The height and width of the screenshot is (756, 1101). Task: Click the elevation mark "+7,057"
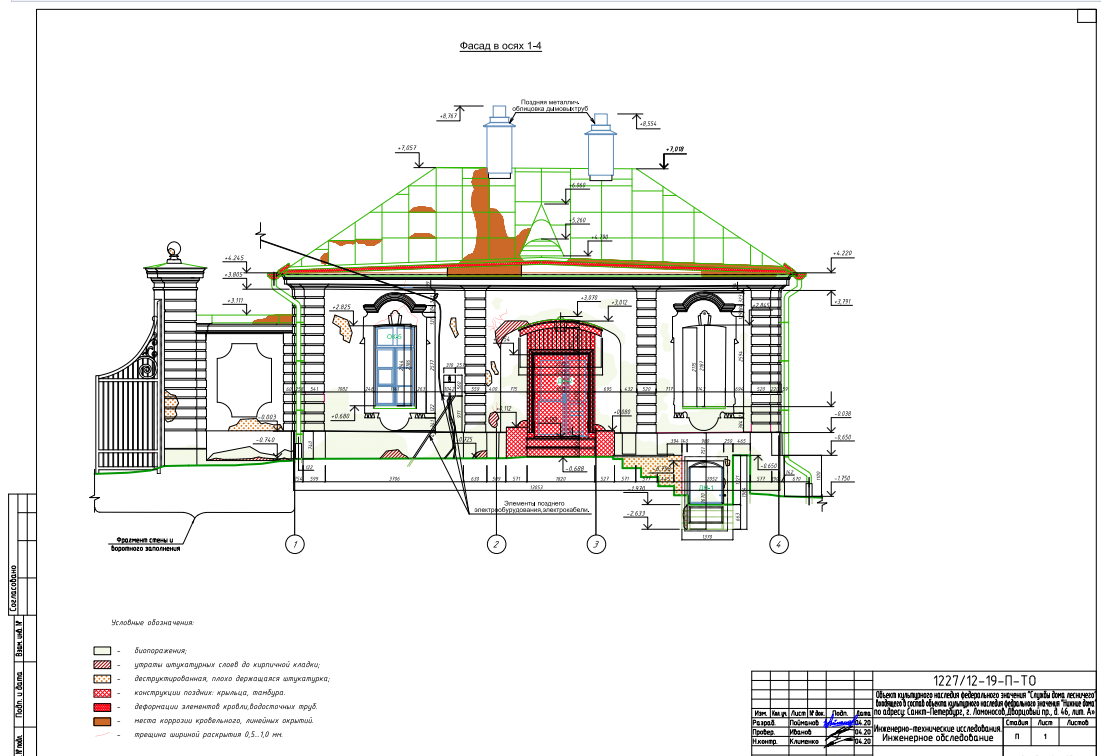point(407,148)
